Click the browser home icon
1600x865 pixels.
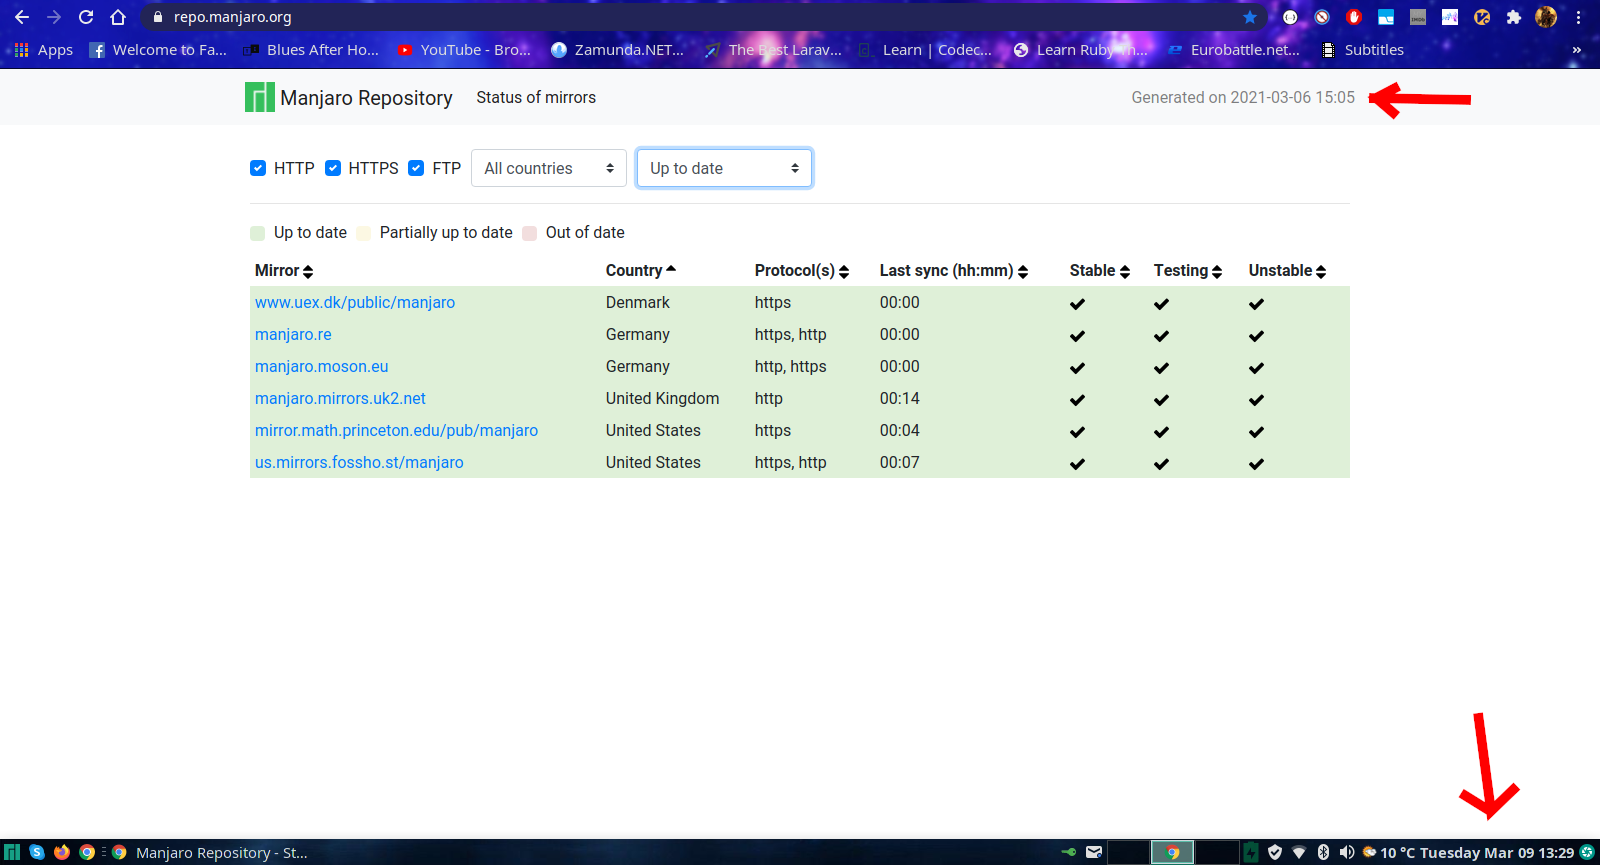pos(118,17)
